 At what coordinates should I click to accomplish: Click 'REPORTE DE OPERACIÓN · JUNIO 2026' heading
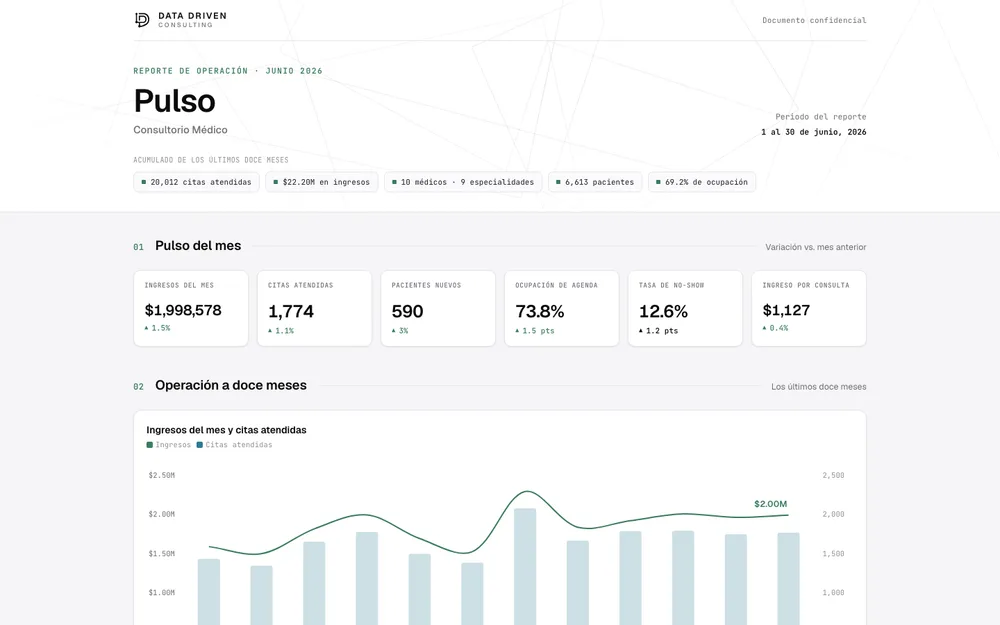tap(228, 71)
